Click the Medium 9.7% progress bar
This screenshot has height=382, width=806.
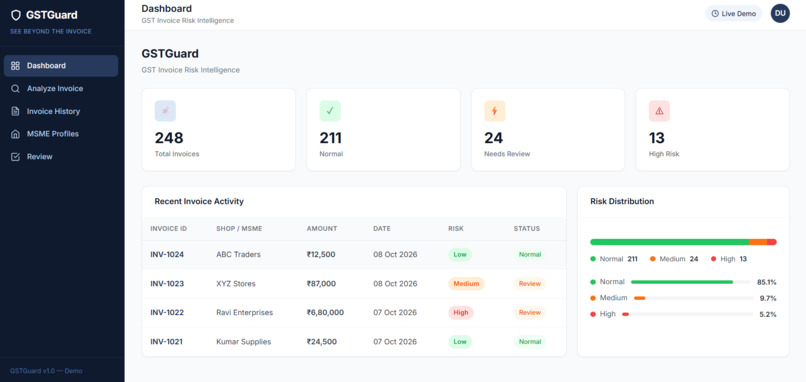693,298
